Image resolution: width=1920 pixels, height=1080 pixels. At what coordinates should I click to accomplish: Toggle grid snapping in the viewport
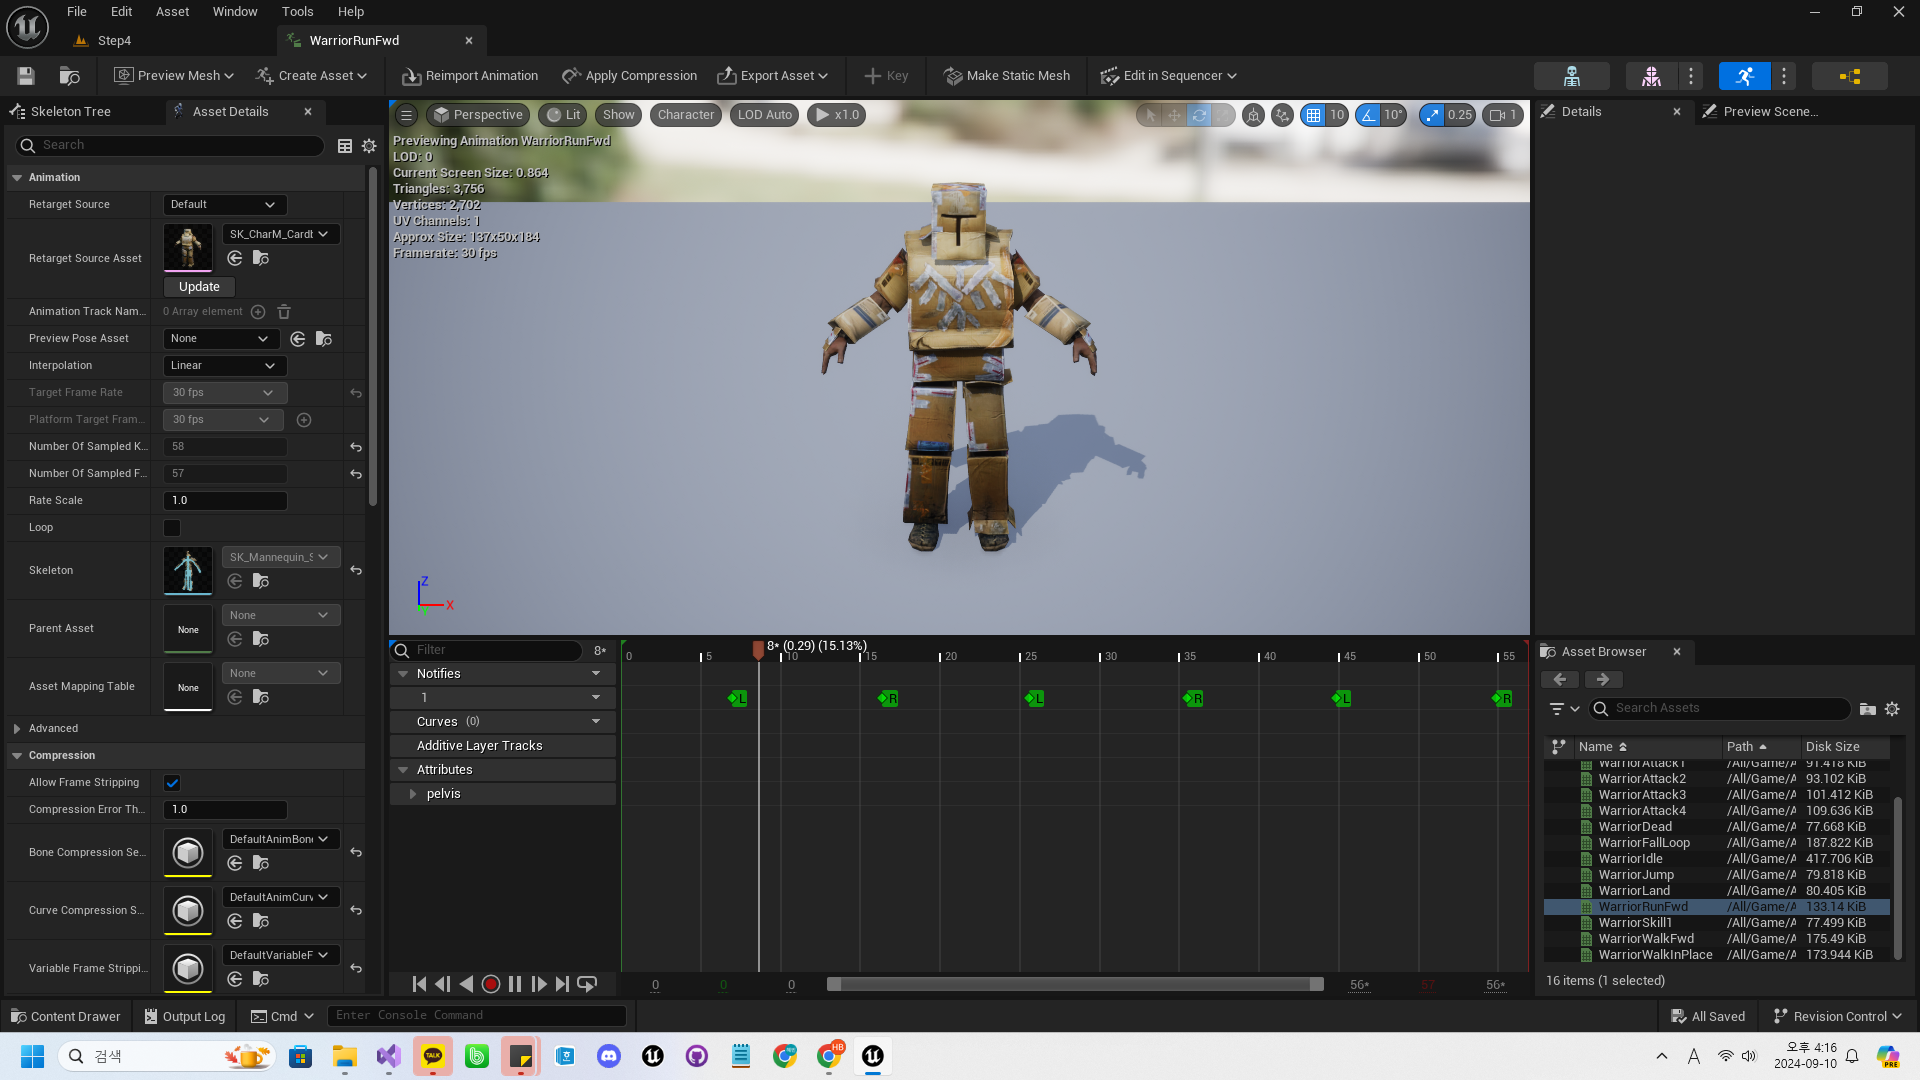[x=1313, y=115]
